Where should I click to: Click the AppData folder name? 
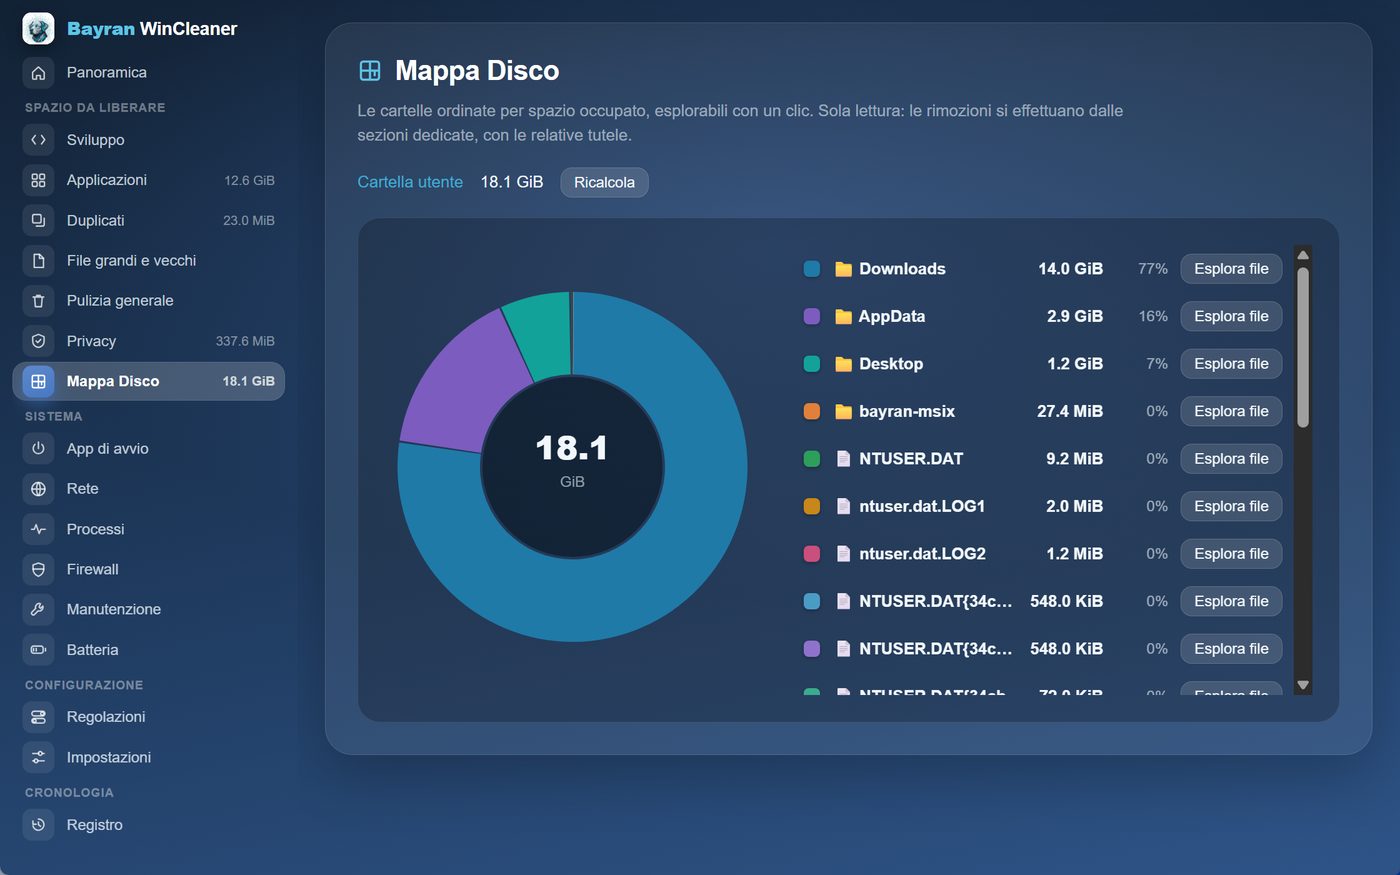point(892,316)
